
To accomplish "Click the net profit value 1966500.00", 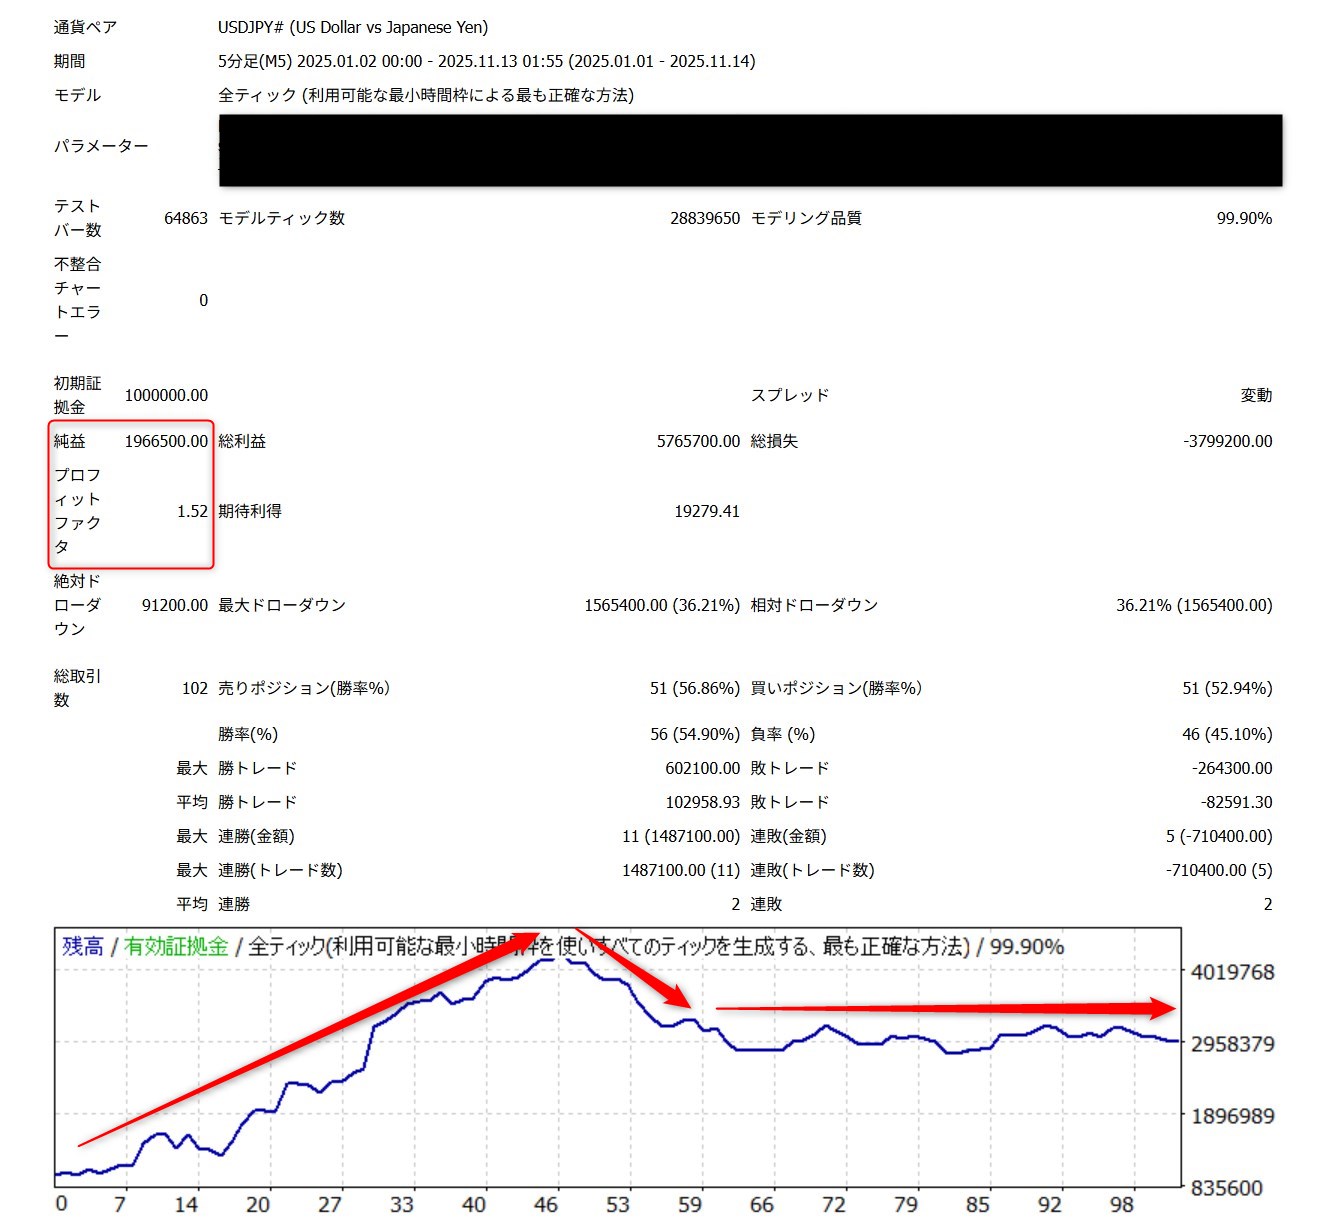I will (166, 441).
